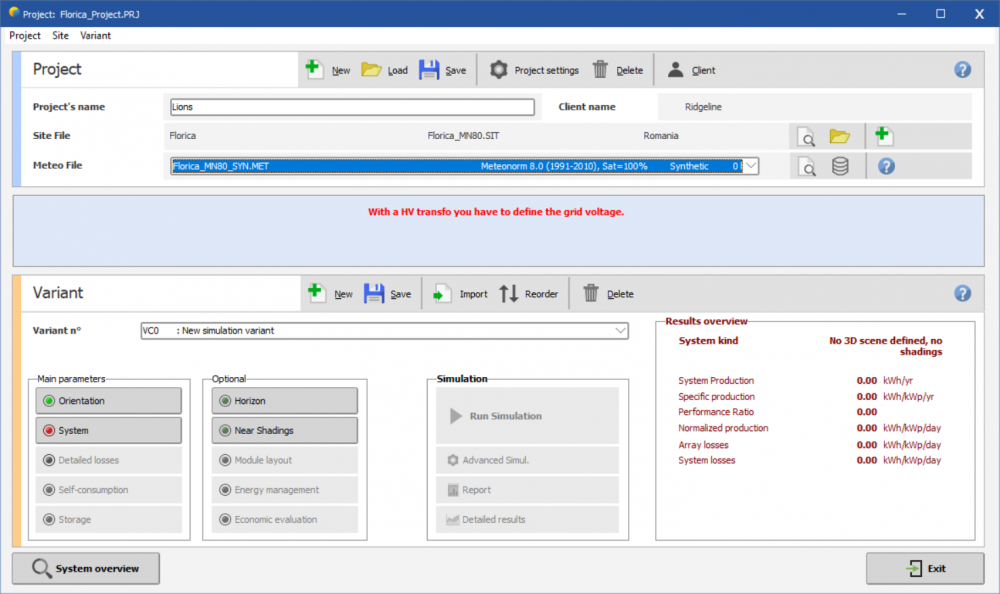Screen dimensions: 1000x594
Task: Save project with floppy disk icon
Action: pyautogui.click(x=429, y=69)
